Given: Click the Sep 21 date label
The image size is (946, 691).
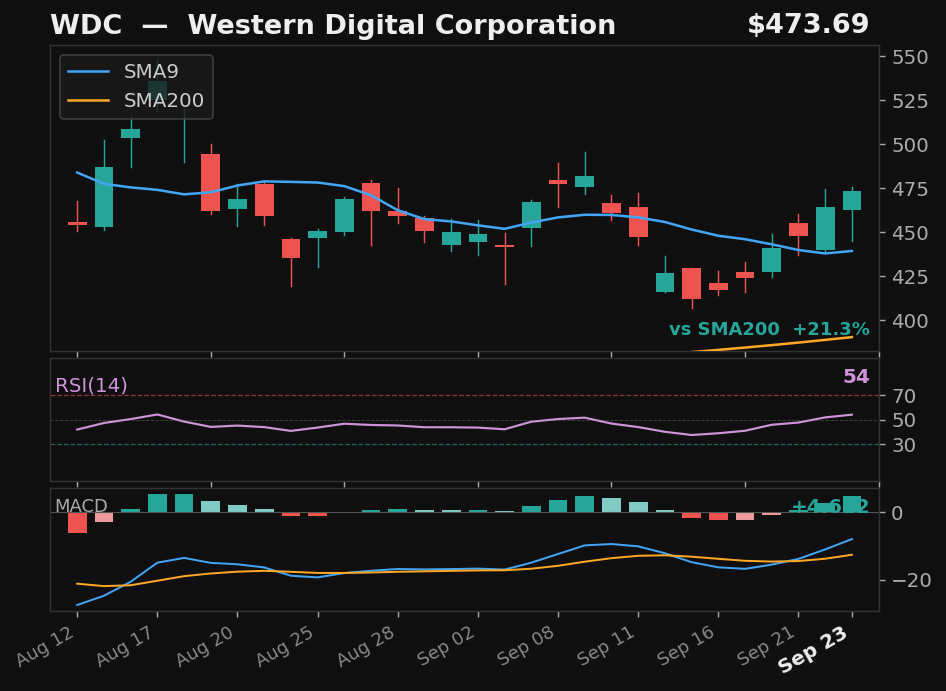Looking at the screenshot, I should 768,646.
